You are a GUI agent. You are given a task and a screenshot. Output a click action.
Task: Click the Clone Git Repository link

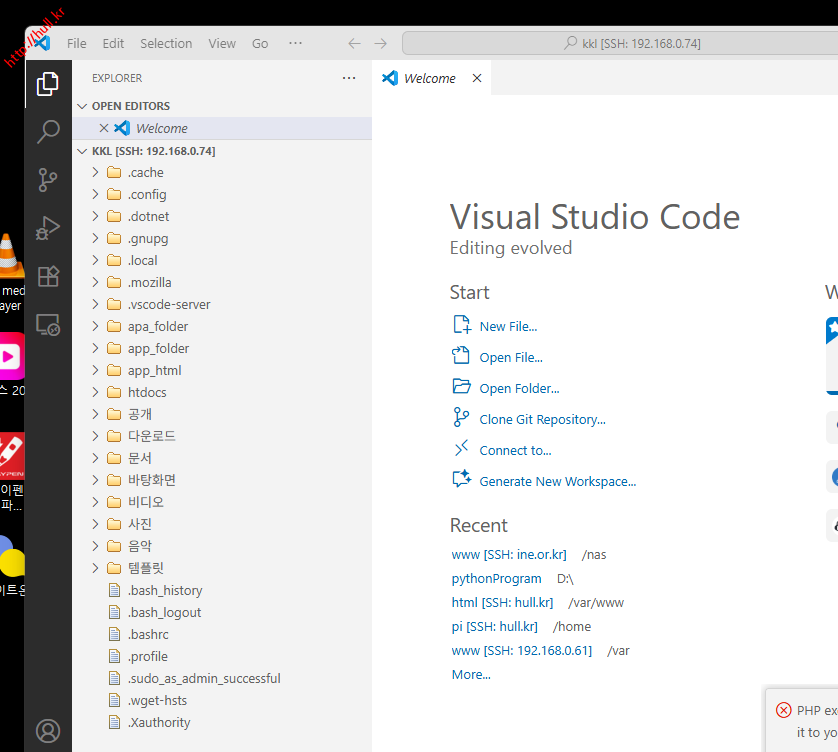tap(542, 420)
